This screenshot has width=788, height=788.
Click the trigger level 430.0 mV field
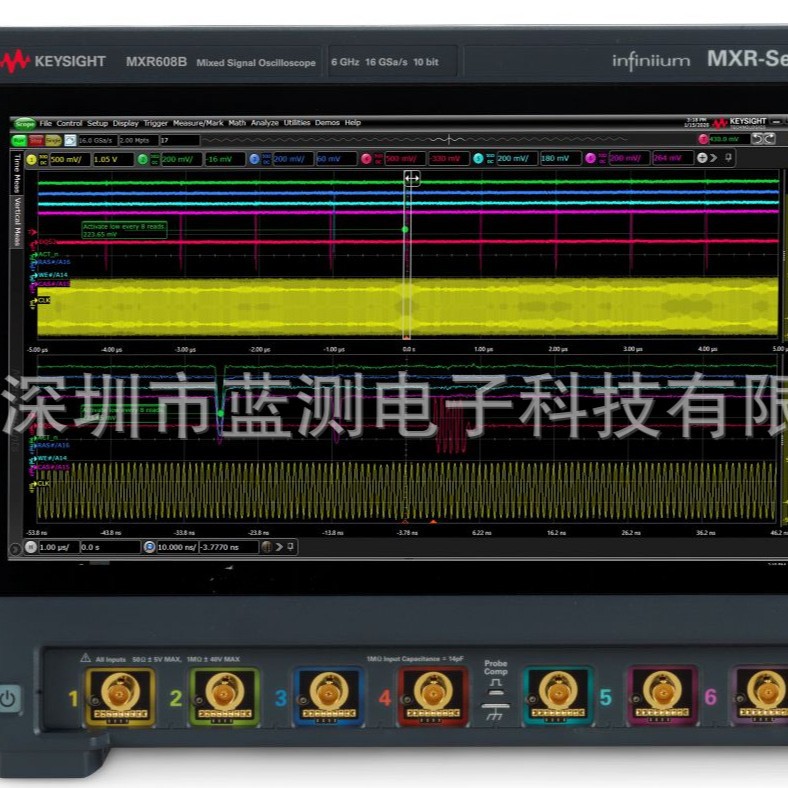click(x=730, y=139)
